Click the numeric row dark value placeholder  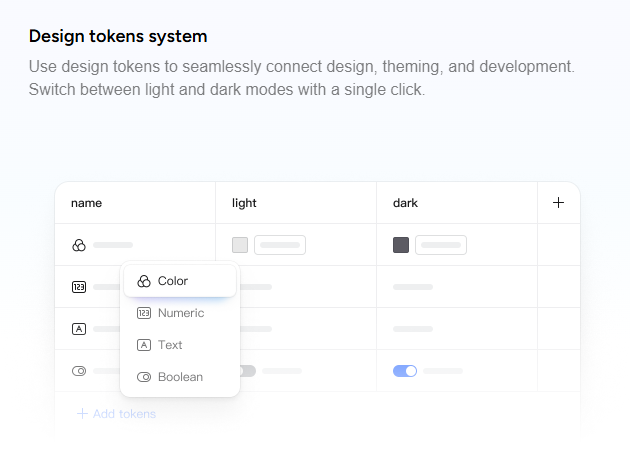click(x=413, y=287)
